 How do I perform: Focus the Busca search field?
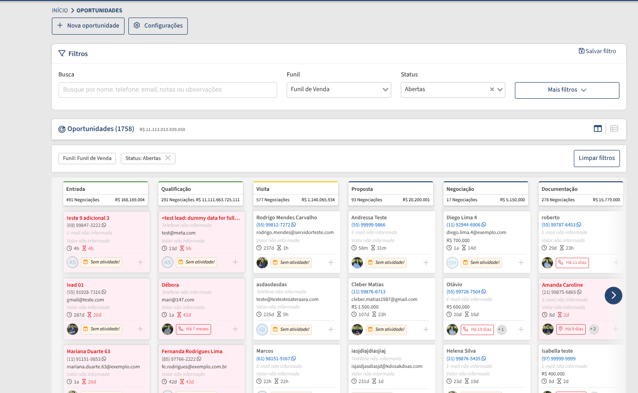(x=168, y=90)
